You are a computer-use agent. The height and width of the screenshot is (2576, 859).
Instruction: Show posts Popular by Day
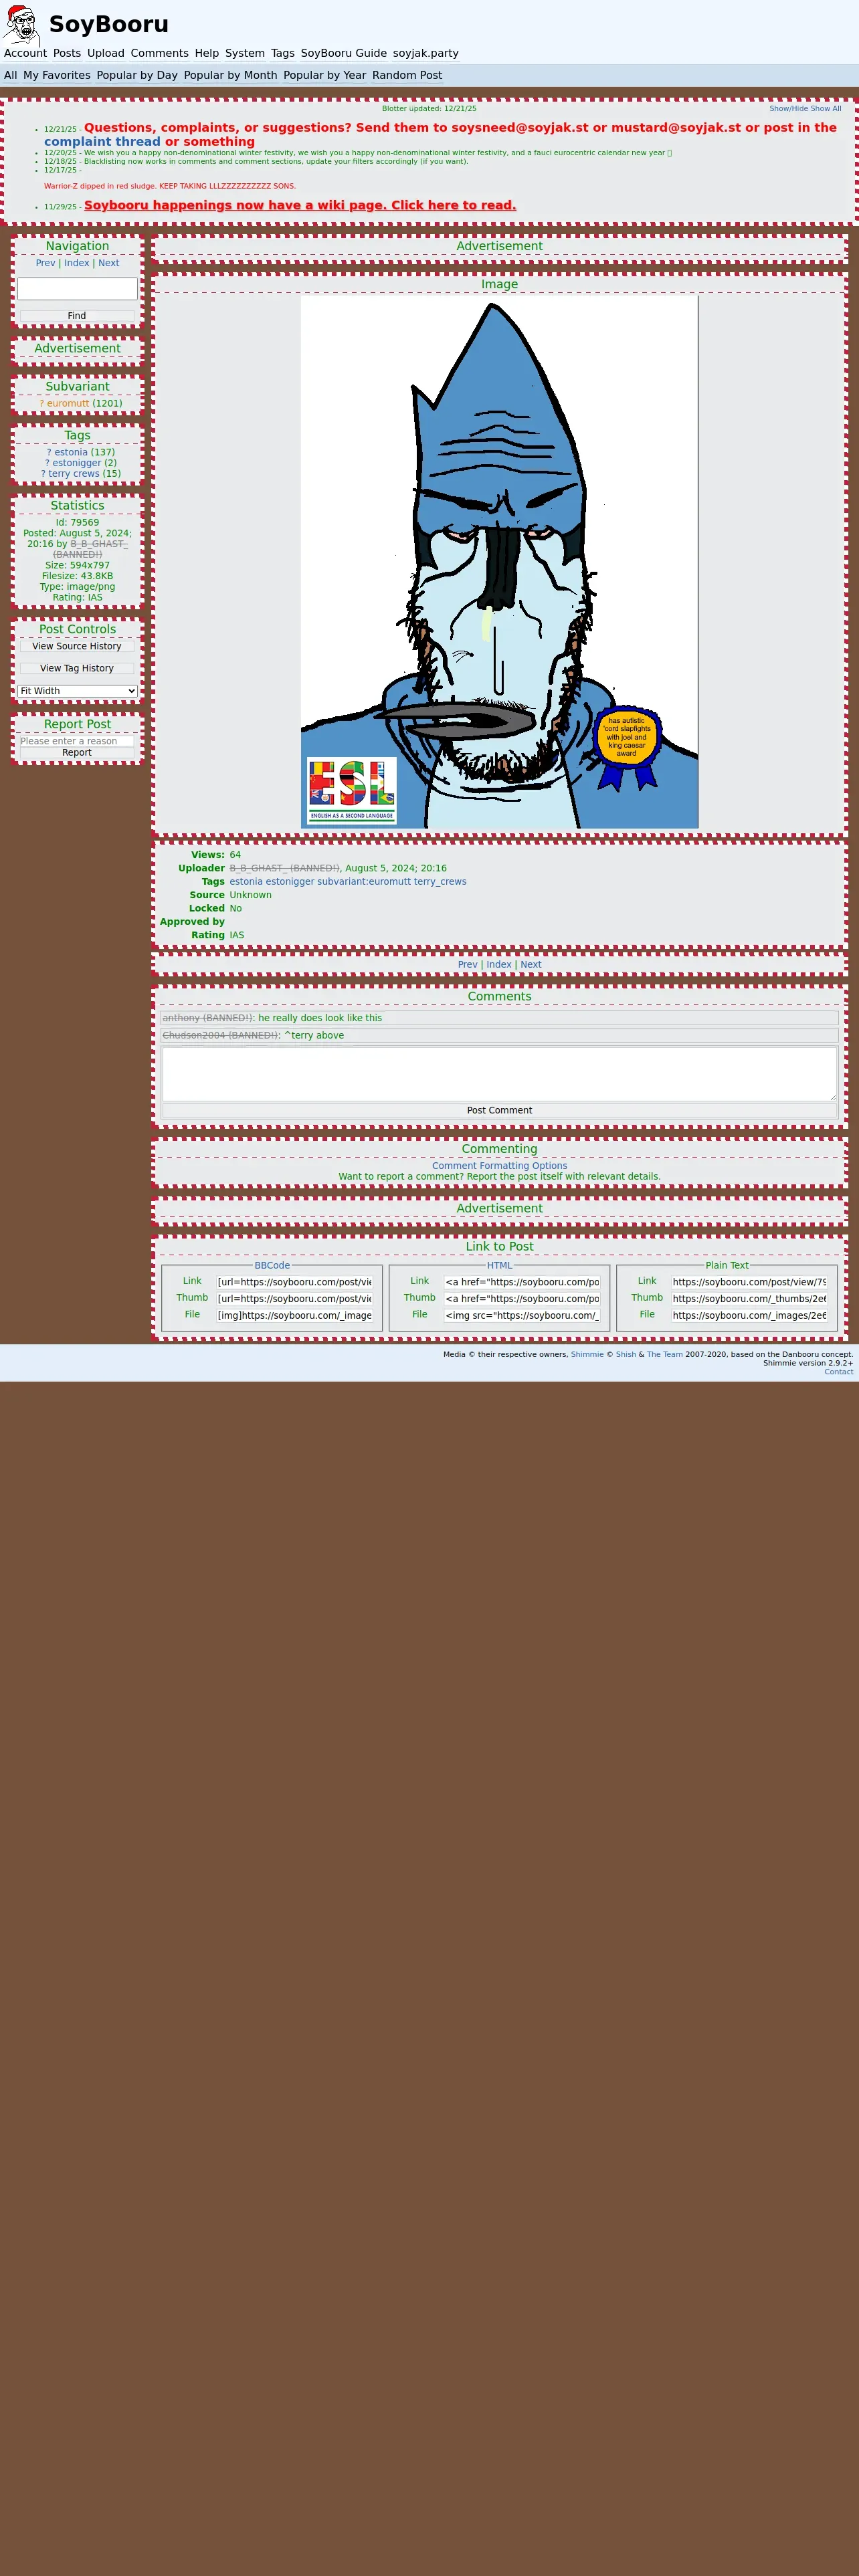tap(137, 75)
